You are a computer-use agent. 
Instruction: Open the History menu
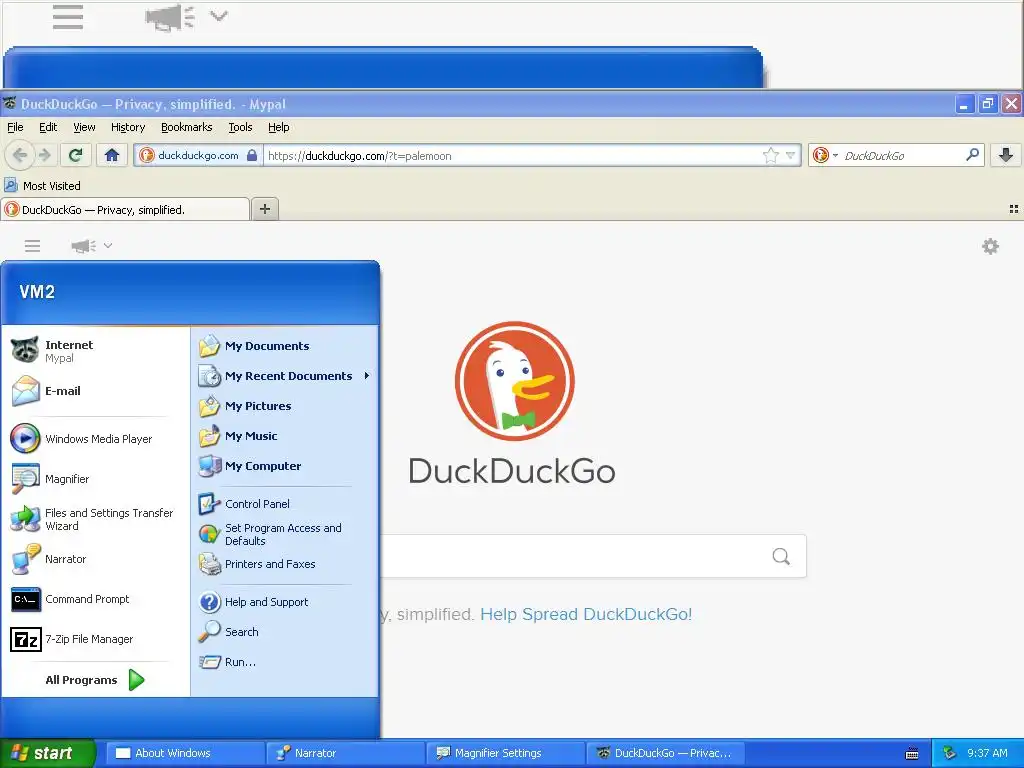pos(128,127)
